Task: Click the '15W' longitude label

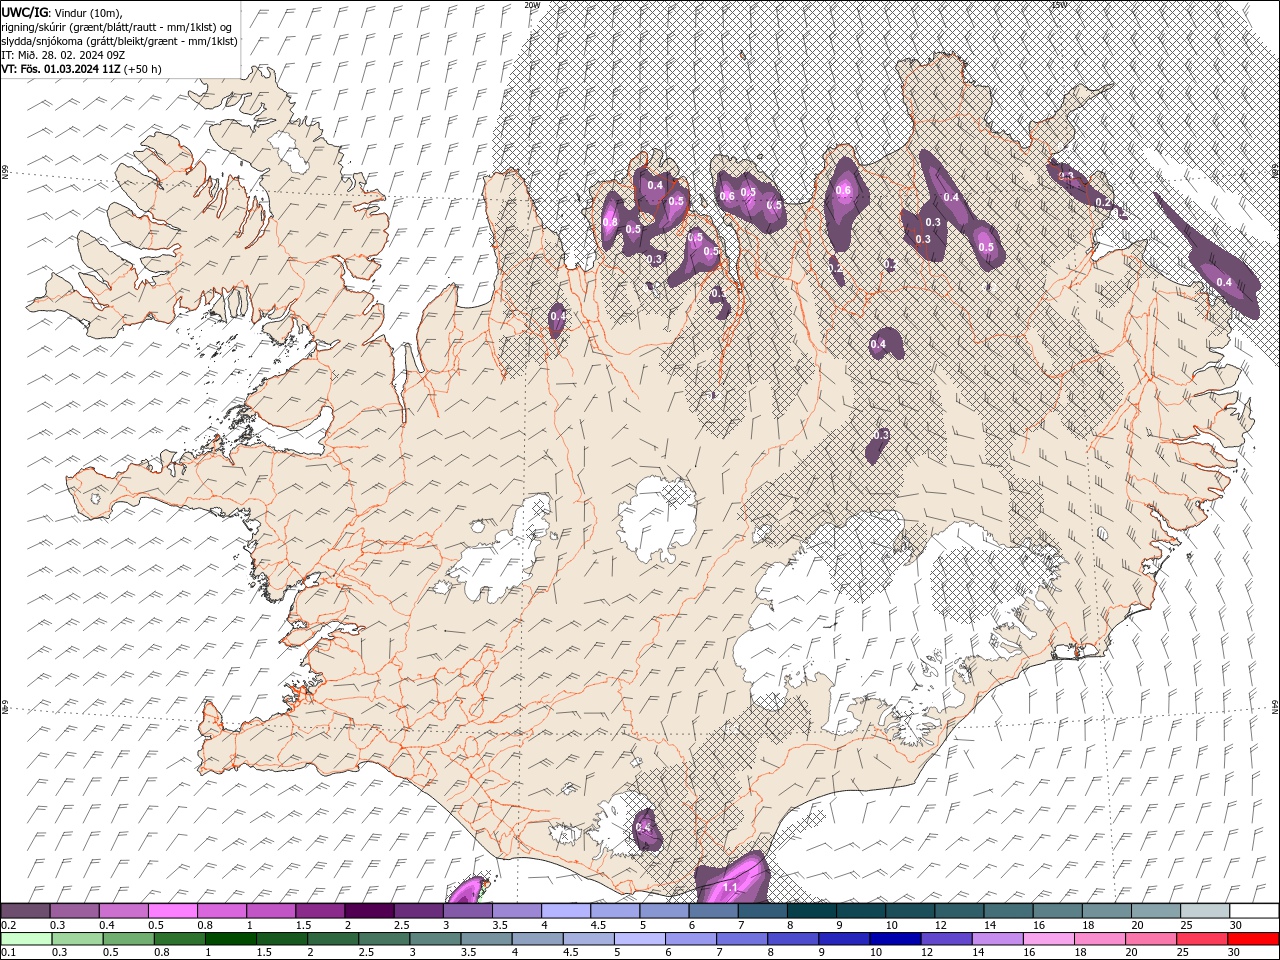Action: pos(1058,5)
